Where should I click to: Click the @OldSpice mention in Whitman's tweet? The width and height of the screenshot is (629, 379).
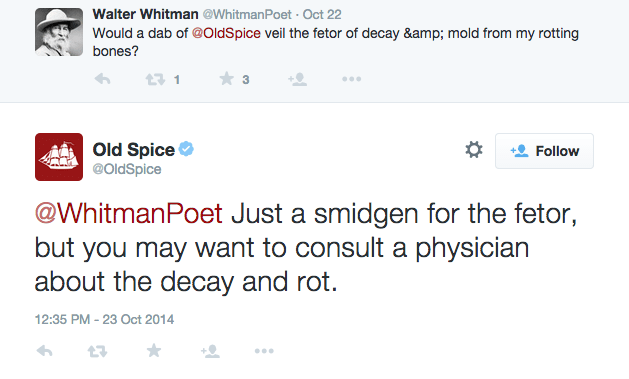pos(226,33)
